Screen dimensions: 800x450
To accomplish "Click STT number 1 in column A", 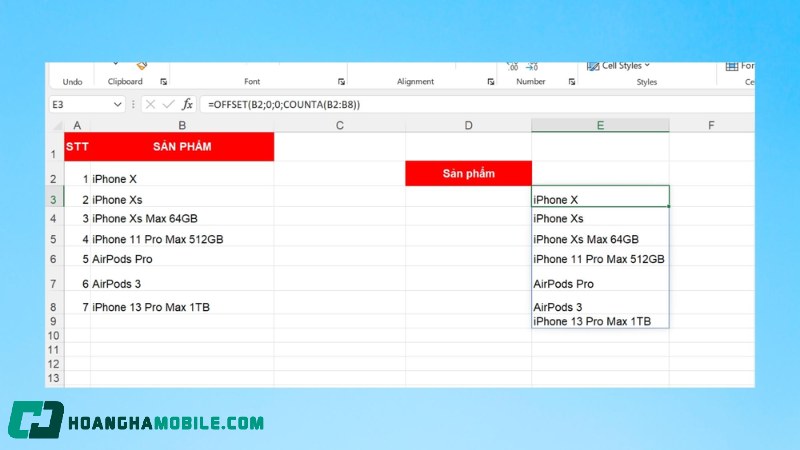I will point(77,174).
